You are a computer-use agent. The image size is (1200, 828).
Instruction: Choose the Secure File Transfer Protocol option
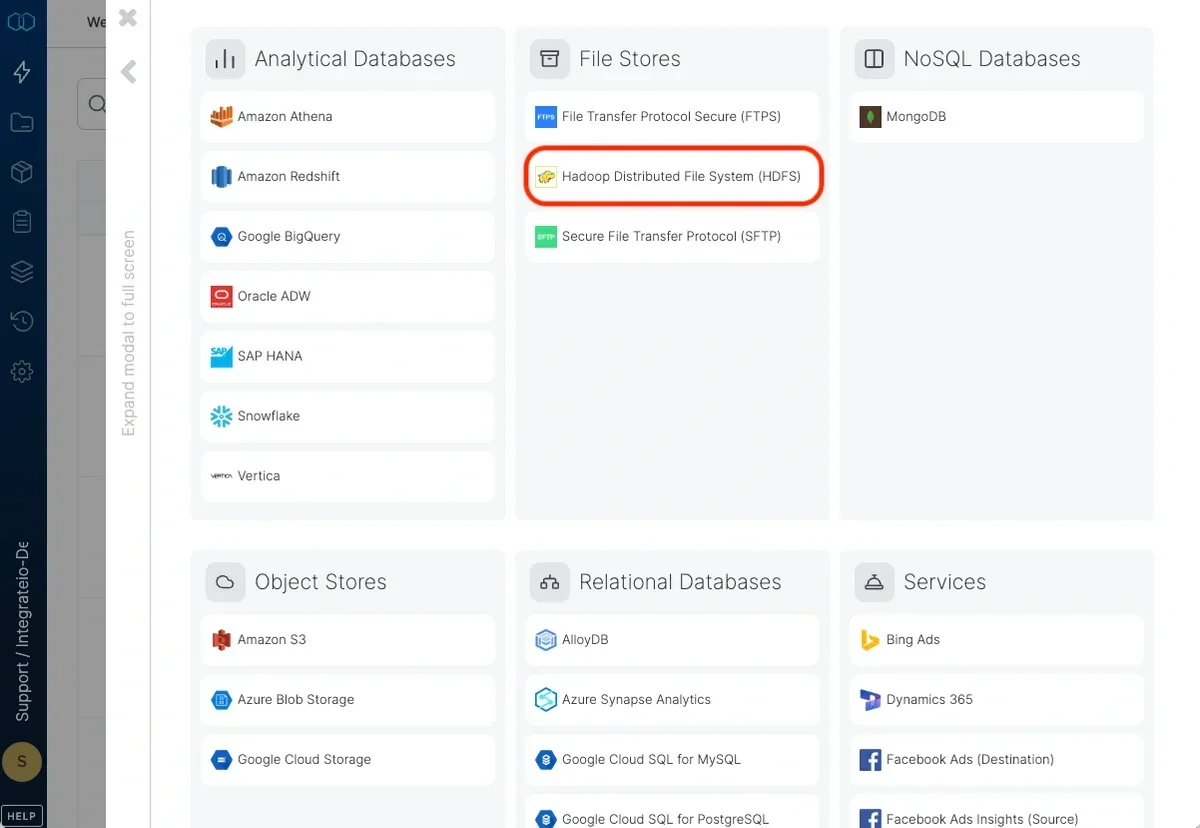(672, 236)
